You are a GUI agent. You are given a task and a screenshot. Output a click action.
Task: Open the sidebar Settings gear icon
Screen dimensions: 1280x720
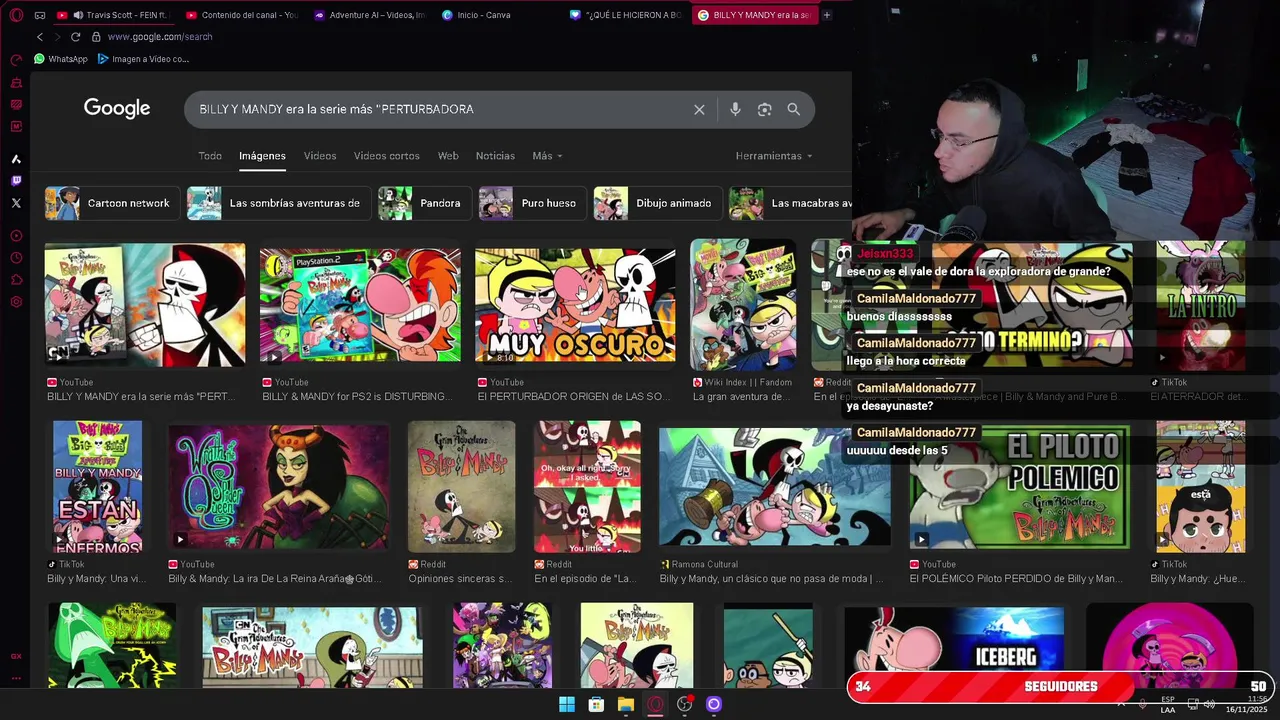pyautogui.click(x=16, y=302)
